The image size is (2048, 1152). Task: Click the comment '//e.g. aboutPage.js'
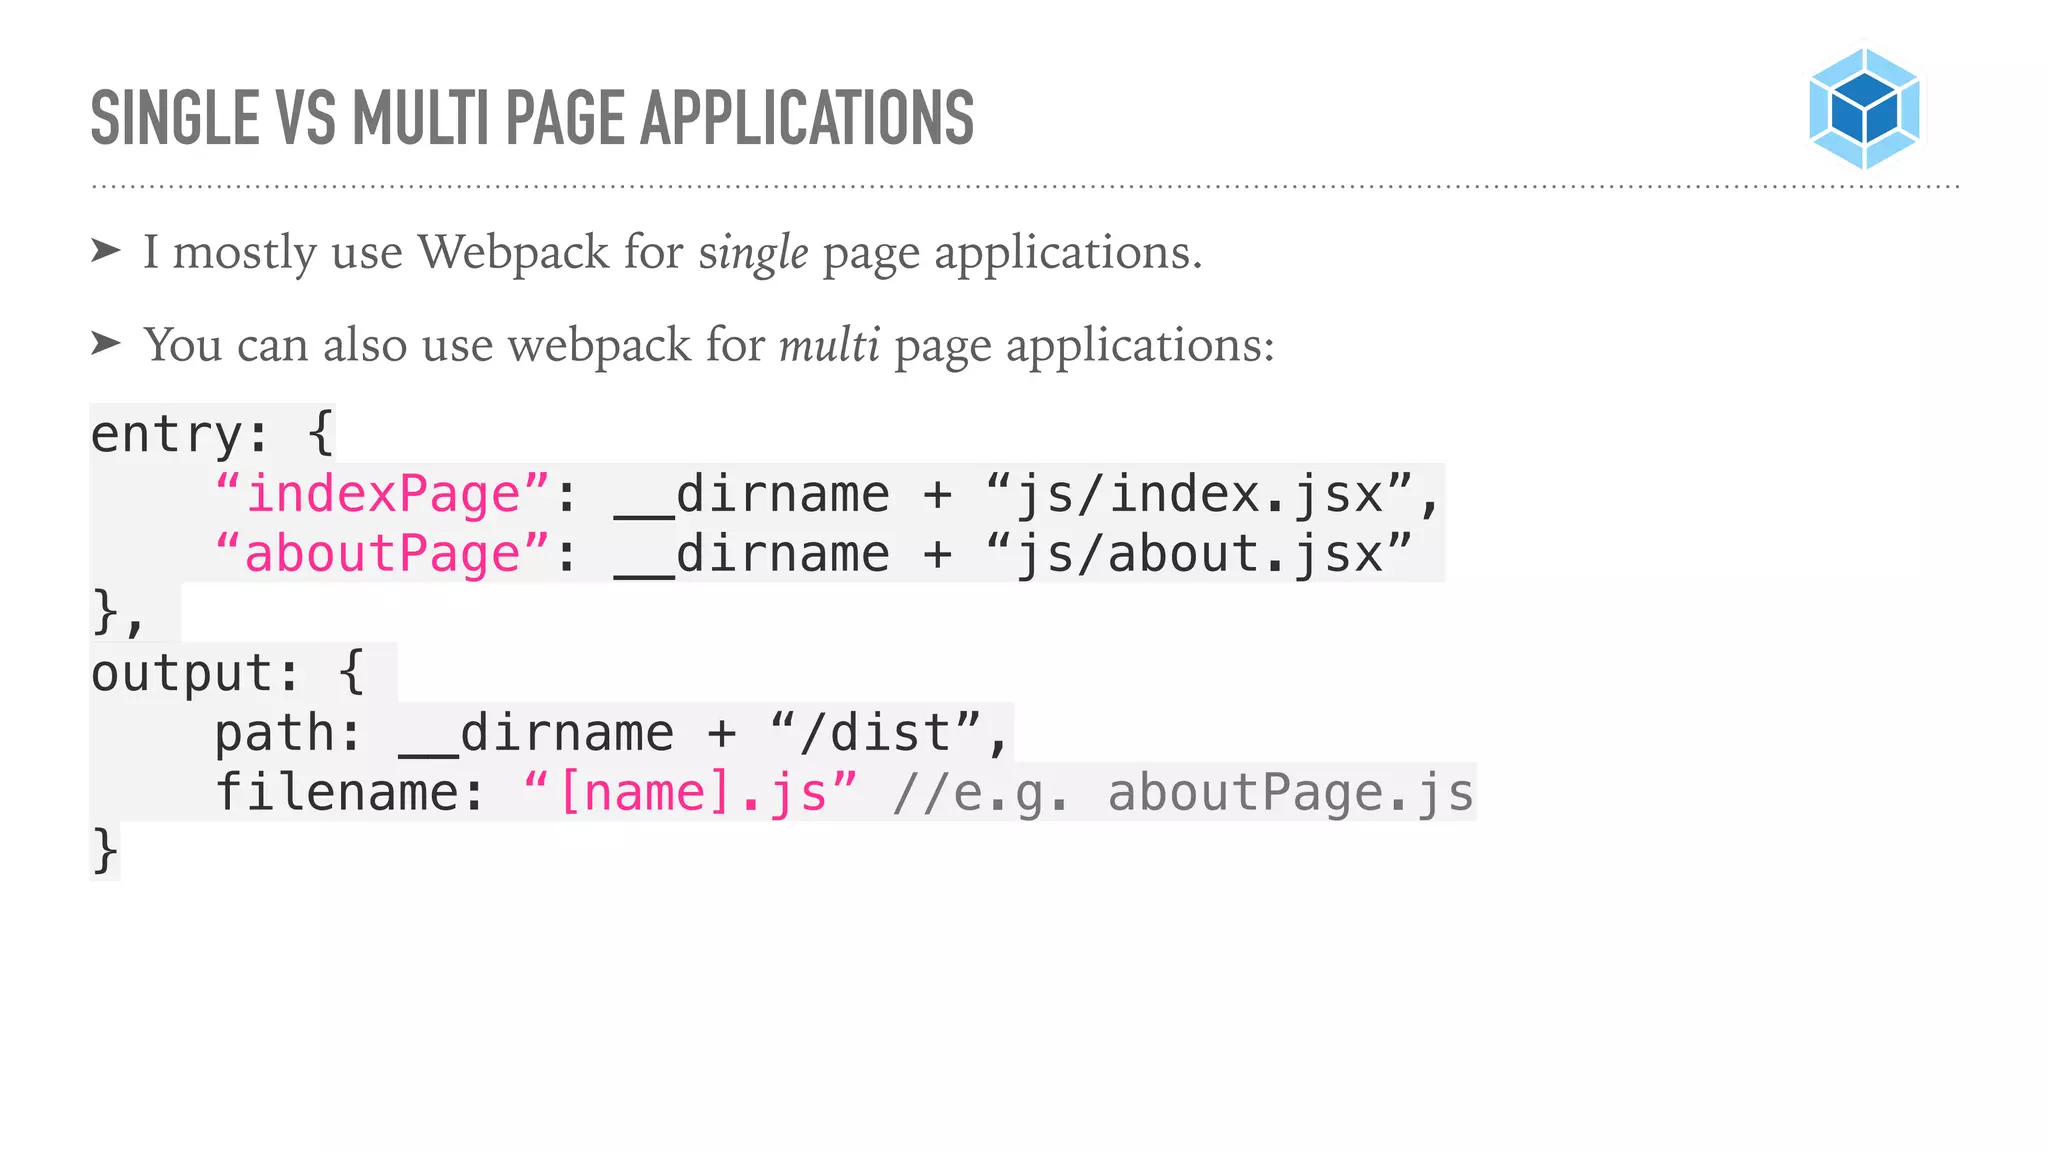(1183, 793)
